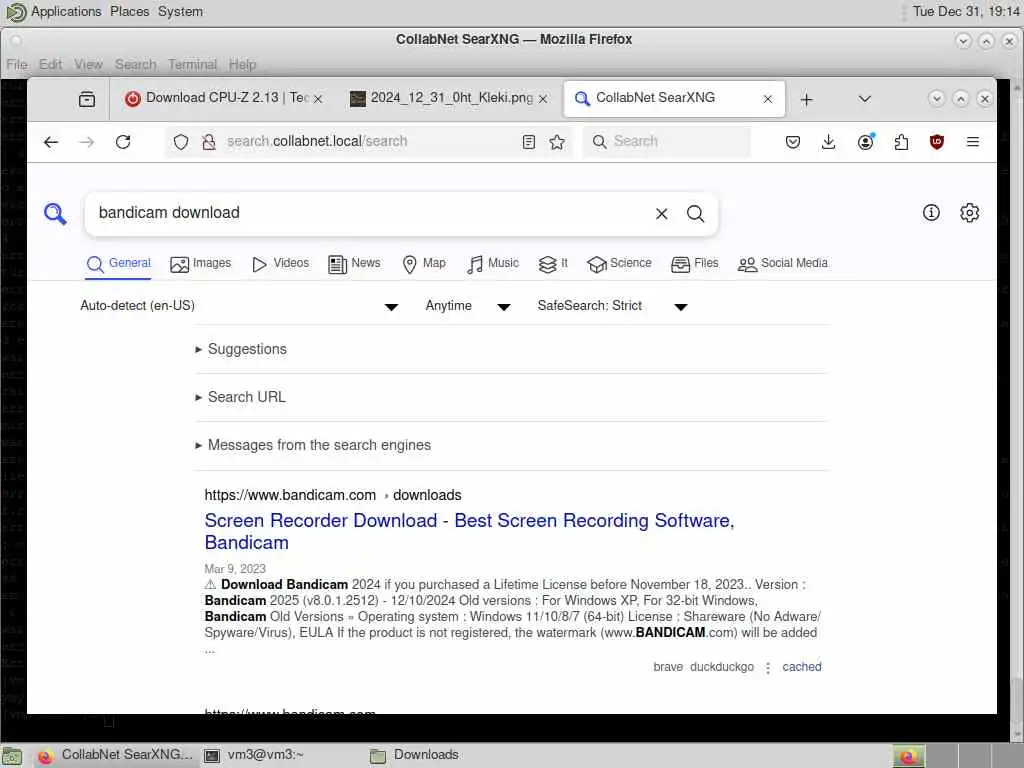Click the insecure connection lock icon
The image size is (1024, 768).
pos(209,142)
